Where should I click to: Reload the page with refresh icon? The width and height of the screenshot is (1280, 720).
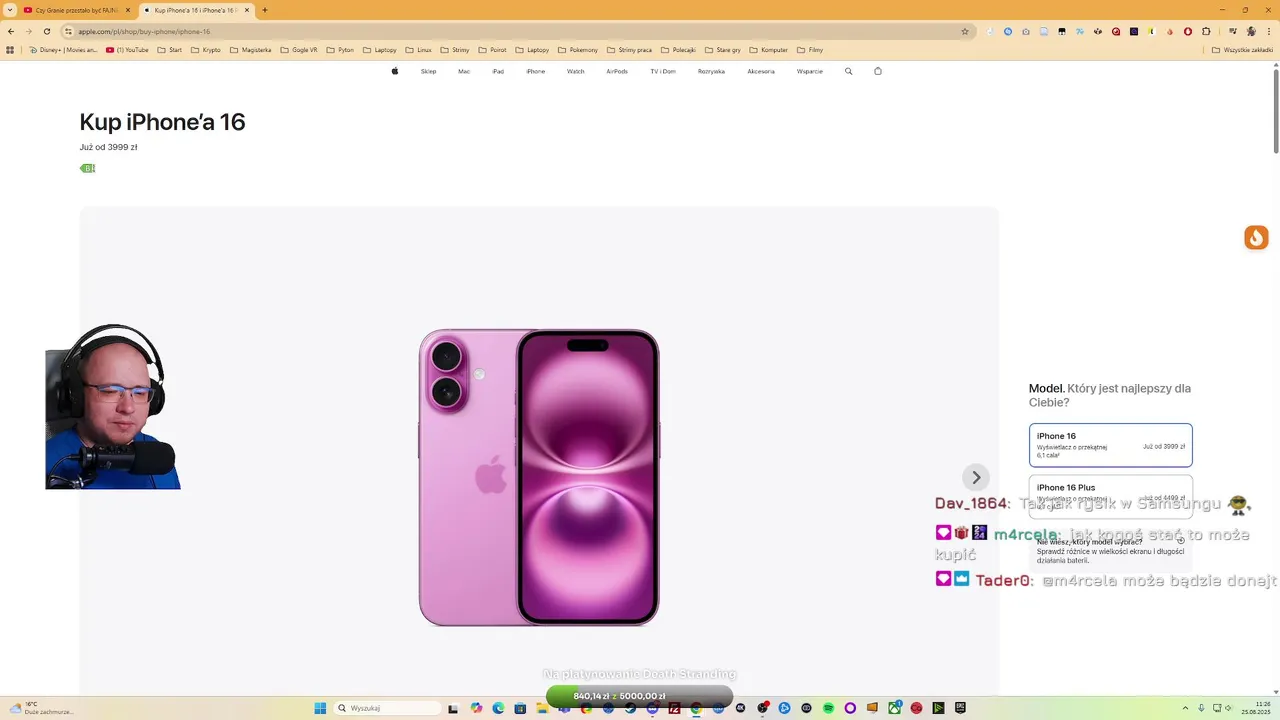pyautogui.click(x=46, y=31)
